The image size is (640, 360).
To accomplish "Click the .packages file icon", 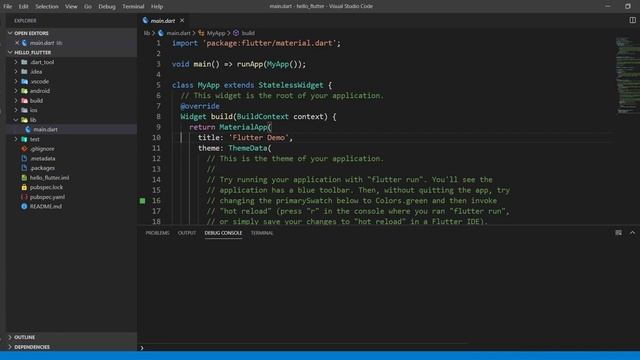I will click(x=24, y=168).
